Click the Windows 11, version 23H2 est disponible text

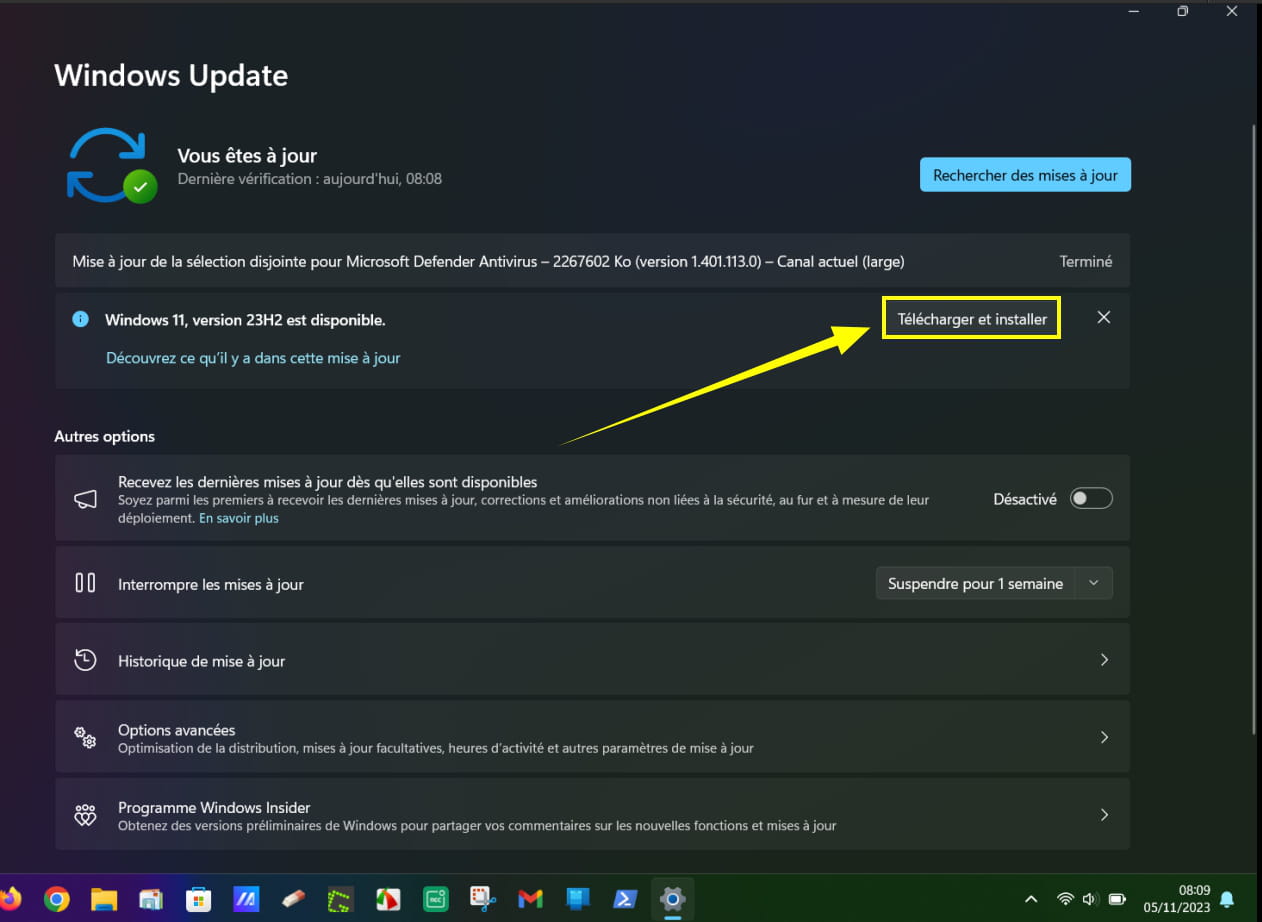pos(245,320)
